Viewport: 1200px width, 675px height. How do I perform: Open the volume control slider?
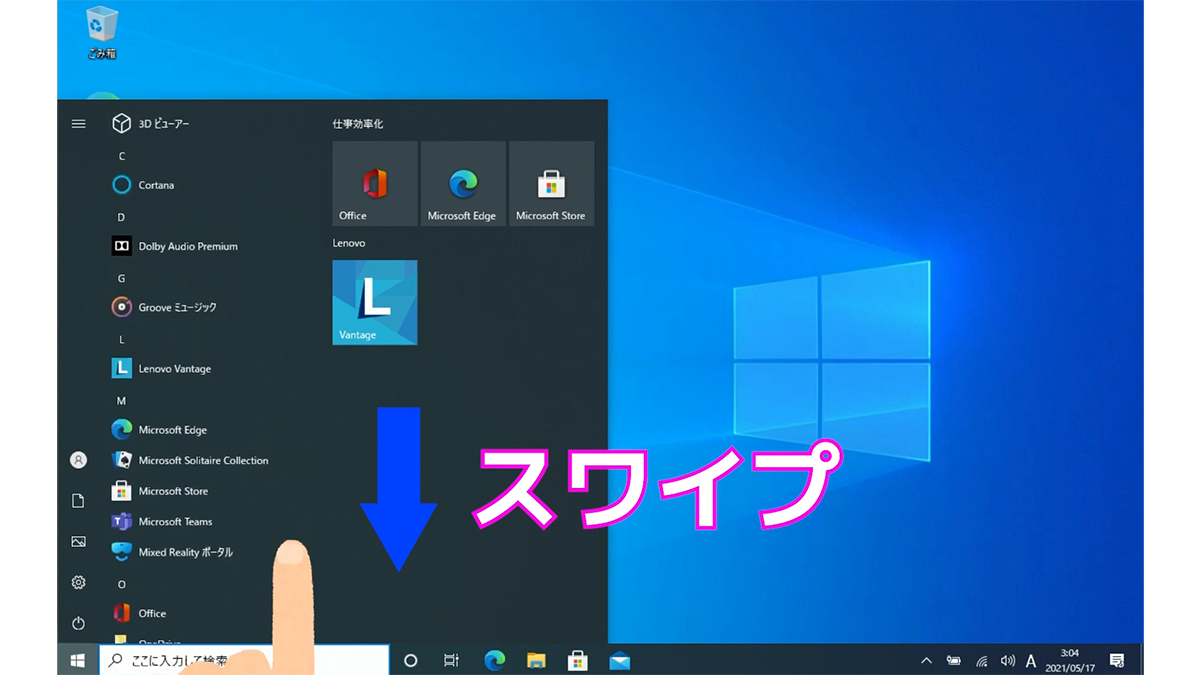[x=1007, y=660]
